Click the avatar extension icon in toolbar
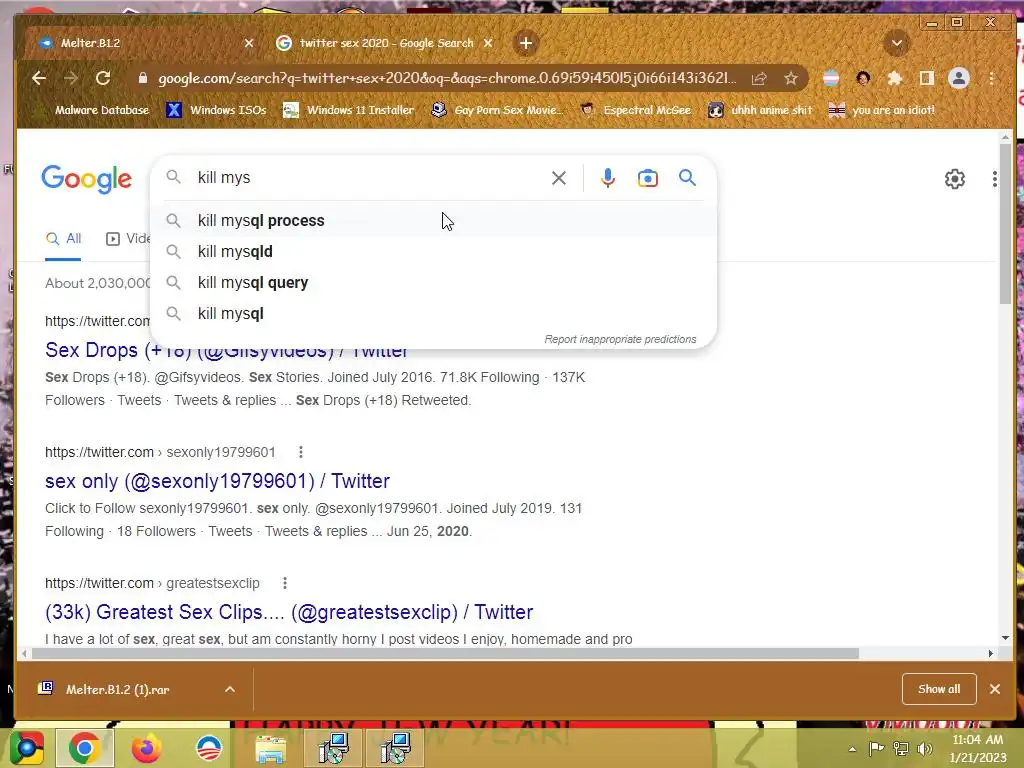This screenshot has height=768, width=1024. pyautogui.click(x=863, y=78)
